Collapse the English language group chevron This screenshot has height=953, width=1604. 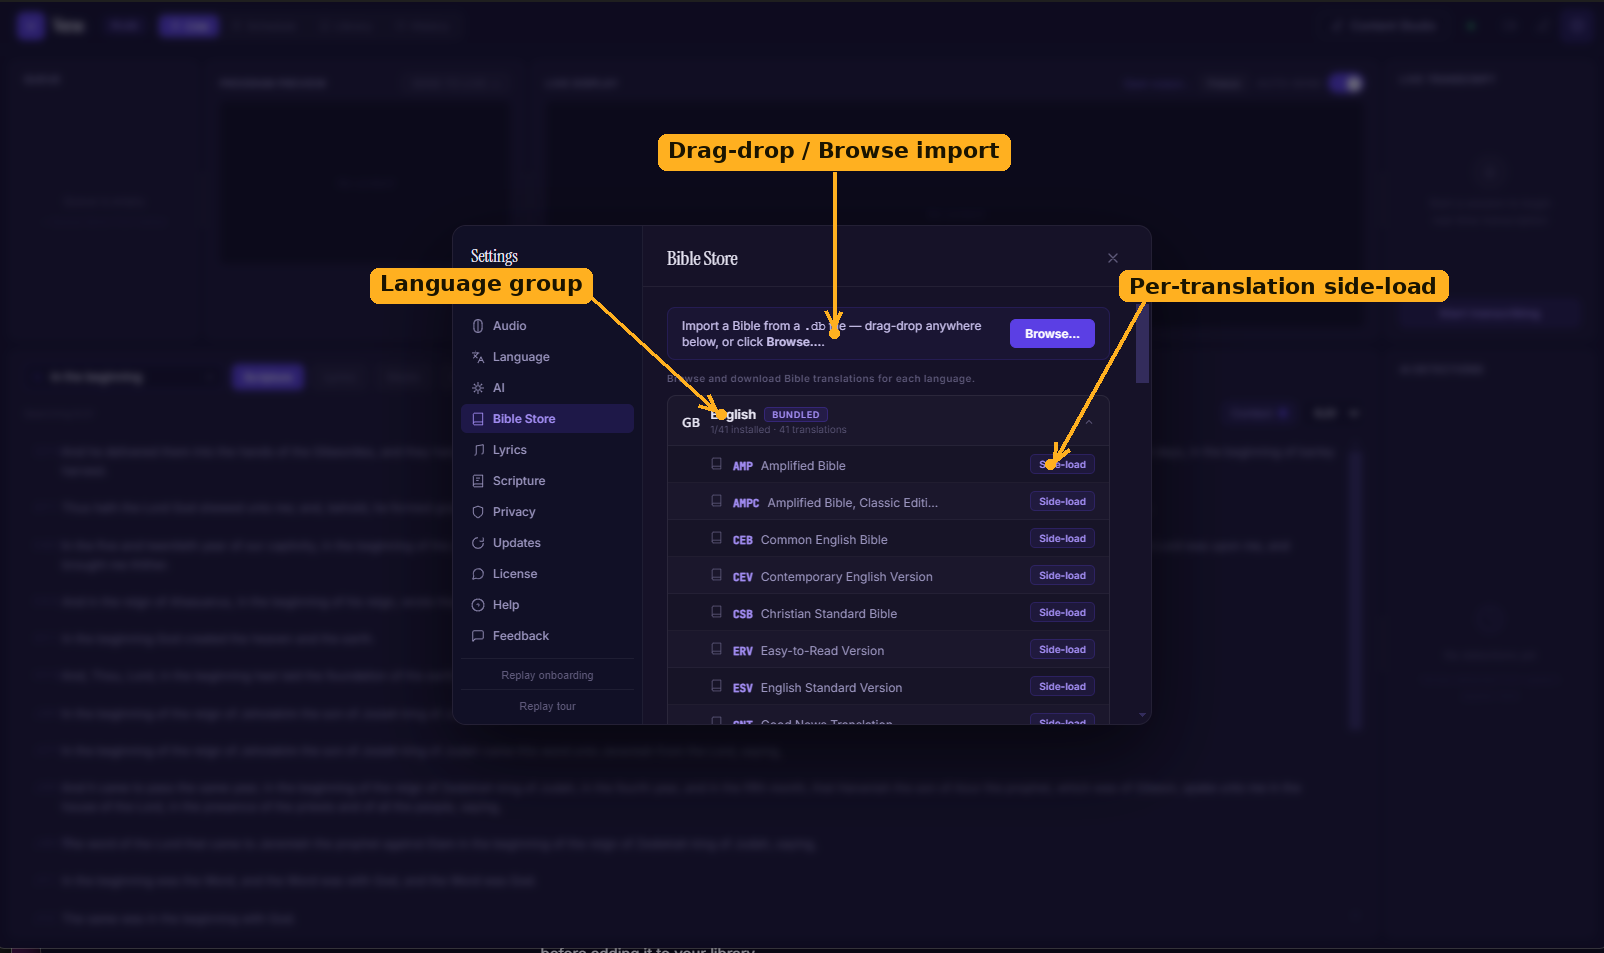[x=1089, y=422]
